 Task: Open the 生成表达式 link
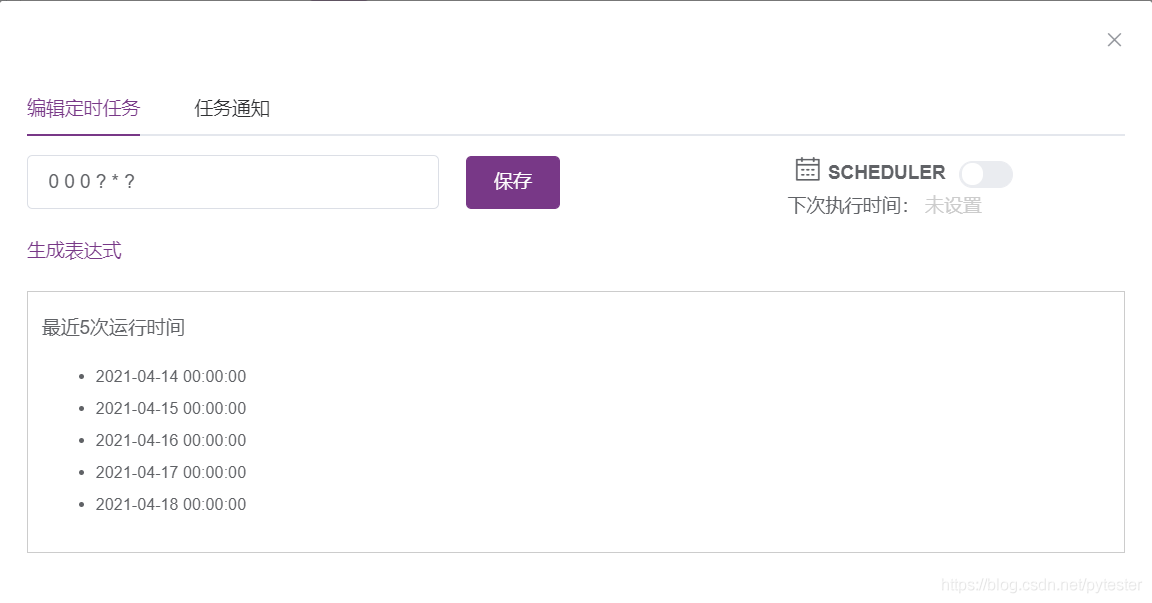[x=74, y=250]
